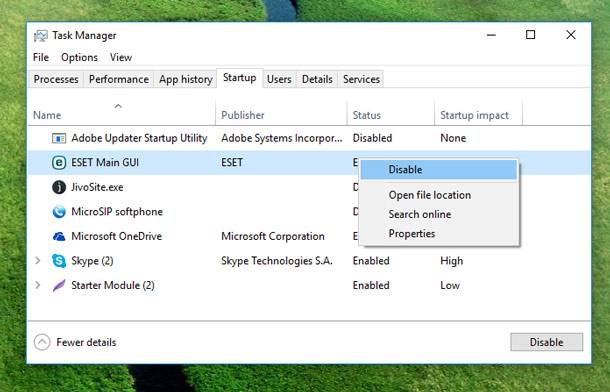610x392 pixels.
Task: Choose Open file location in context menu
Action: click(x=439, y=195)
